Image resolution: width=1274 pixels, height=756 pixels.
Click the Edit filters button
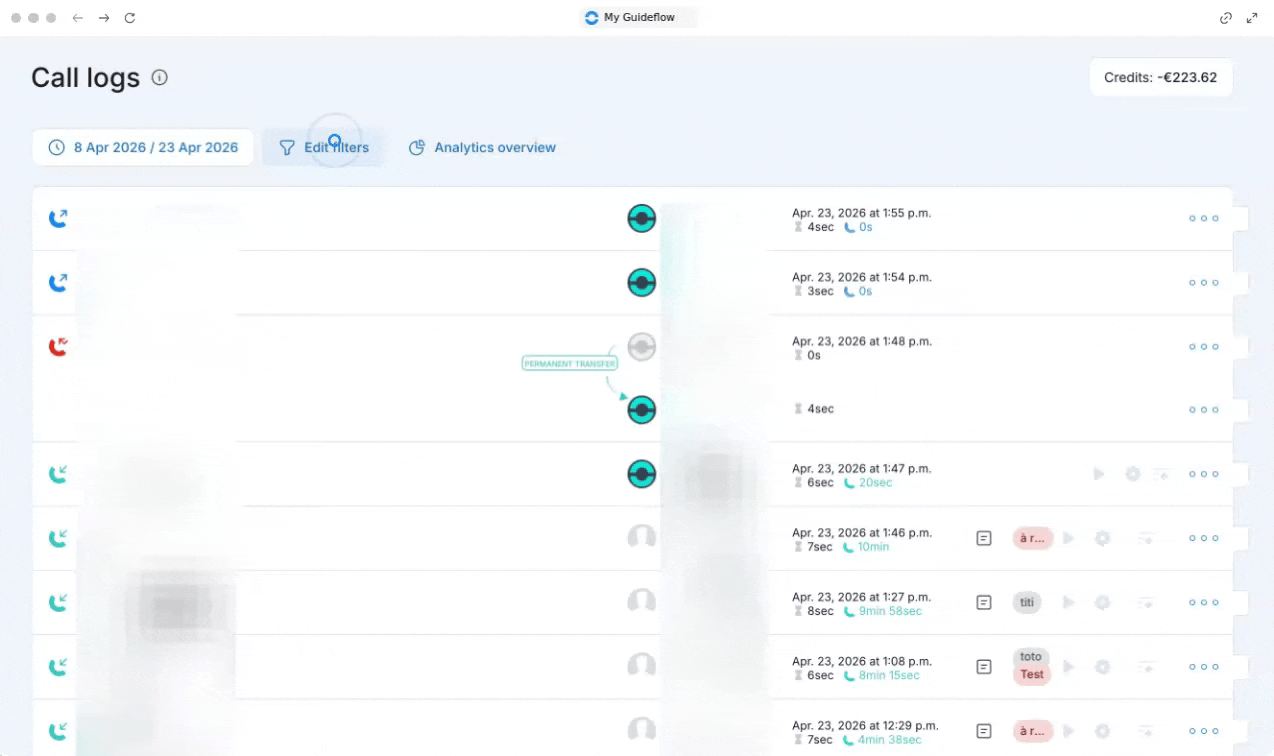323,147
